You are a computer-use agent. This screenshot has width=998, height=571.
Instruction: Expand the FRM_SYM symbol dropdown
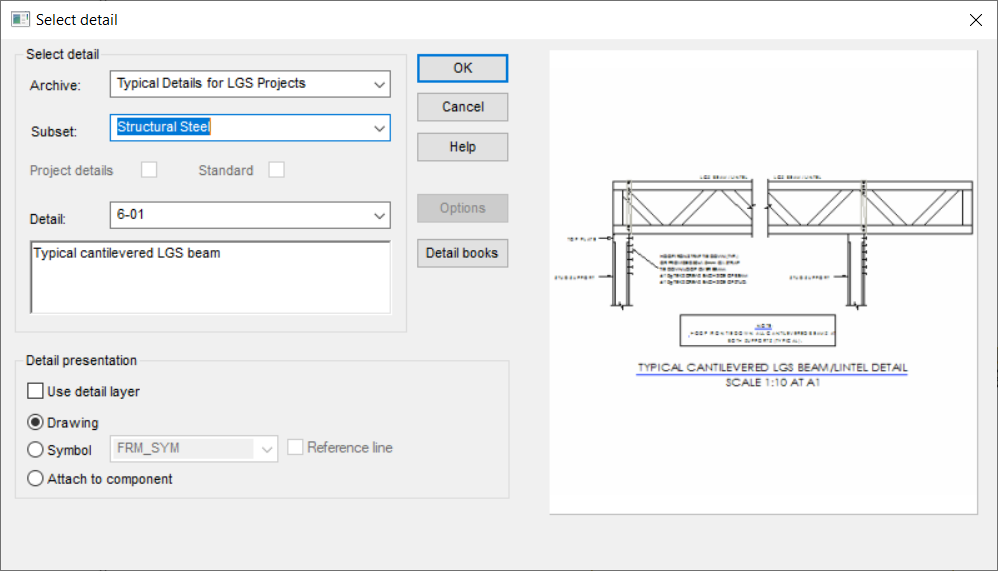(267, 449)
